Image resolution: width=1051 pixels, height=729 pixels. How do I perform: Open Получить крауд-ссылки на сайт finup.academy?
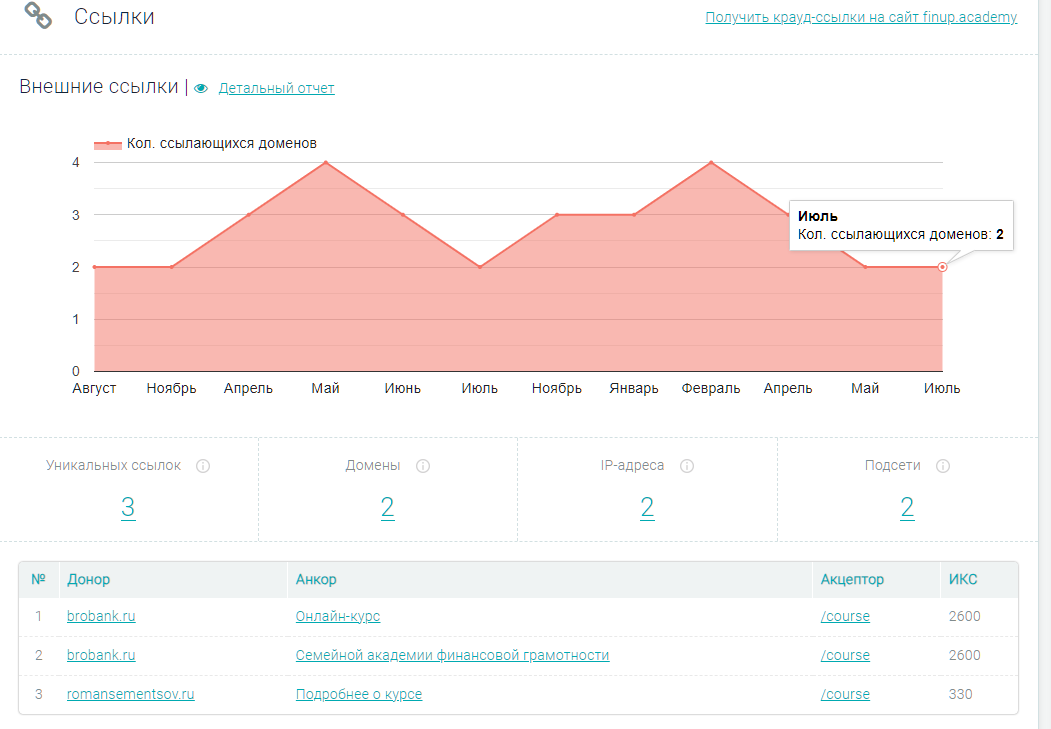coord(860,17)
